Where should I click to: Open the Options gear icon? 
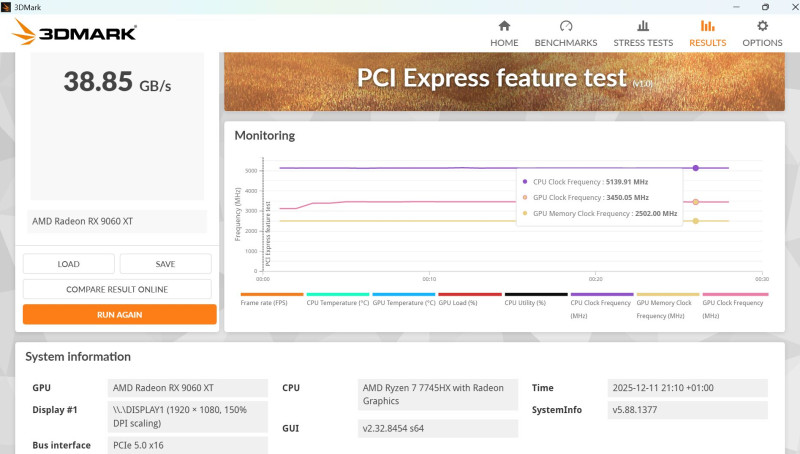[762, 26]
